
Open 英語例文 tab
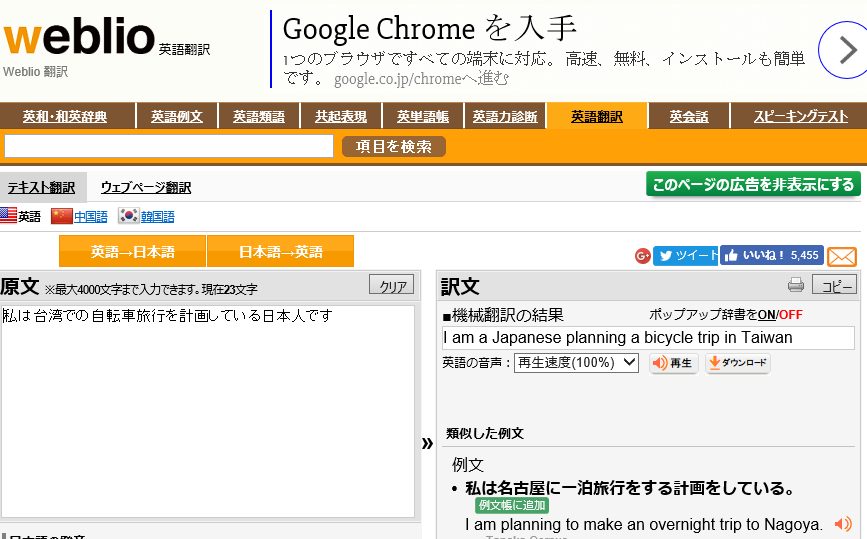coord(177,117)
